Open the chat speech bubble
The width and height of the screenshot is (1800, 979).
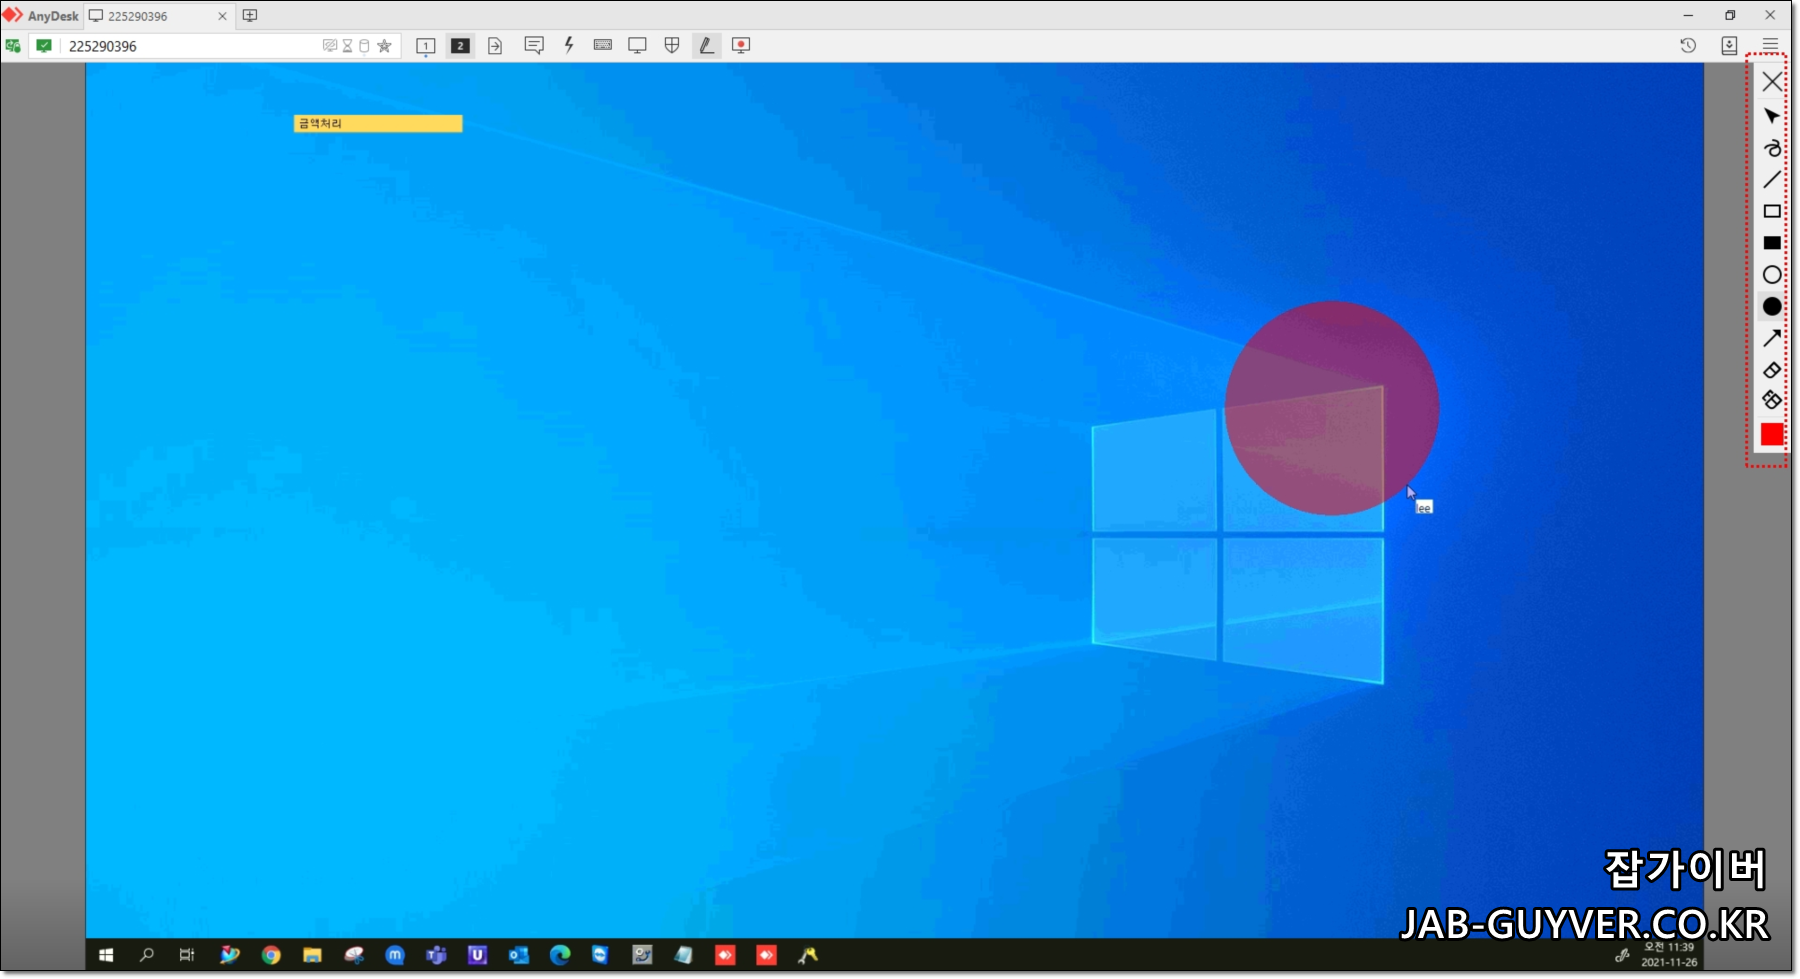click(534, 46)
